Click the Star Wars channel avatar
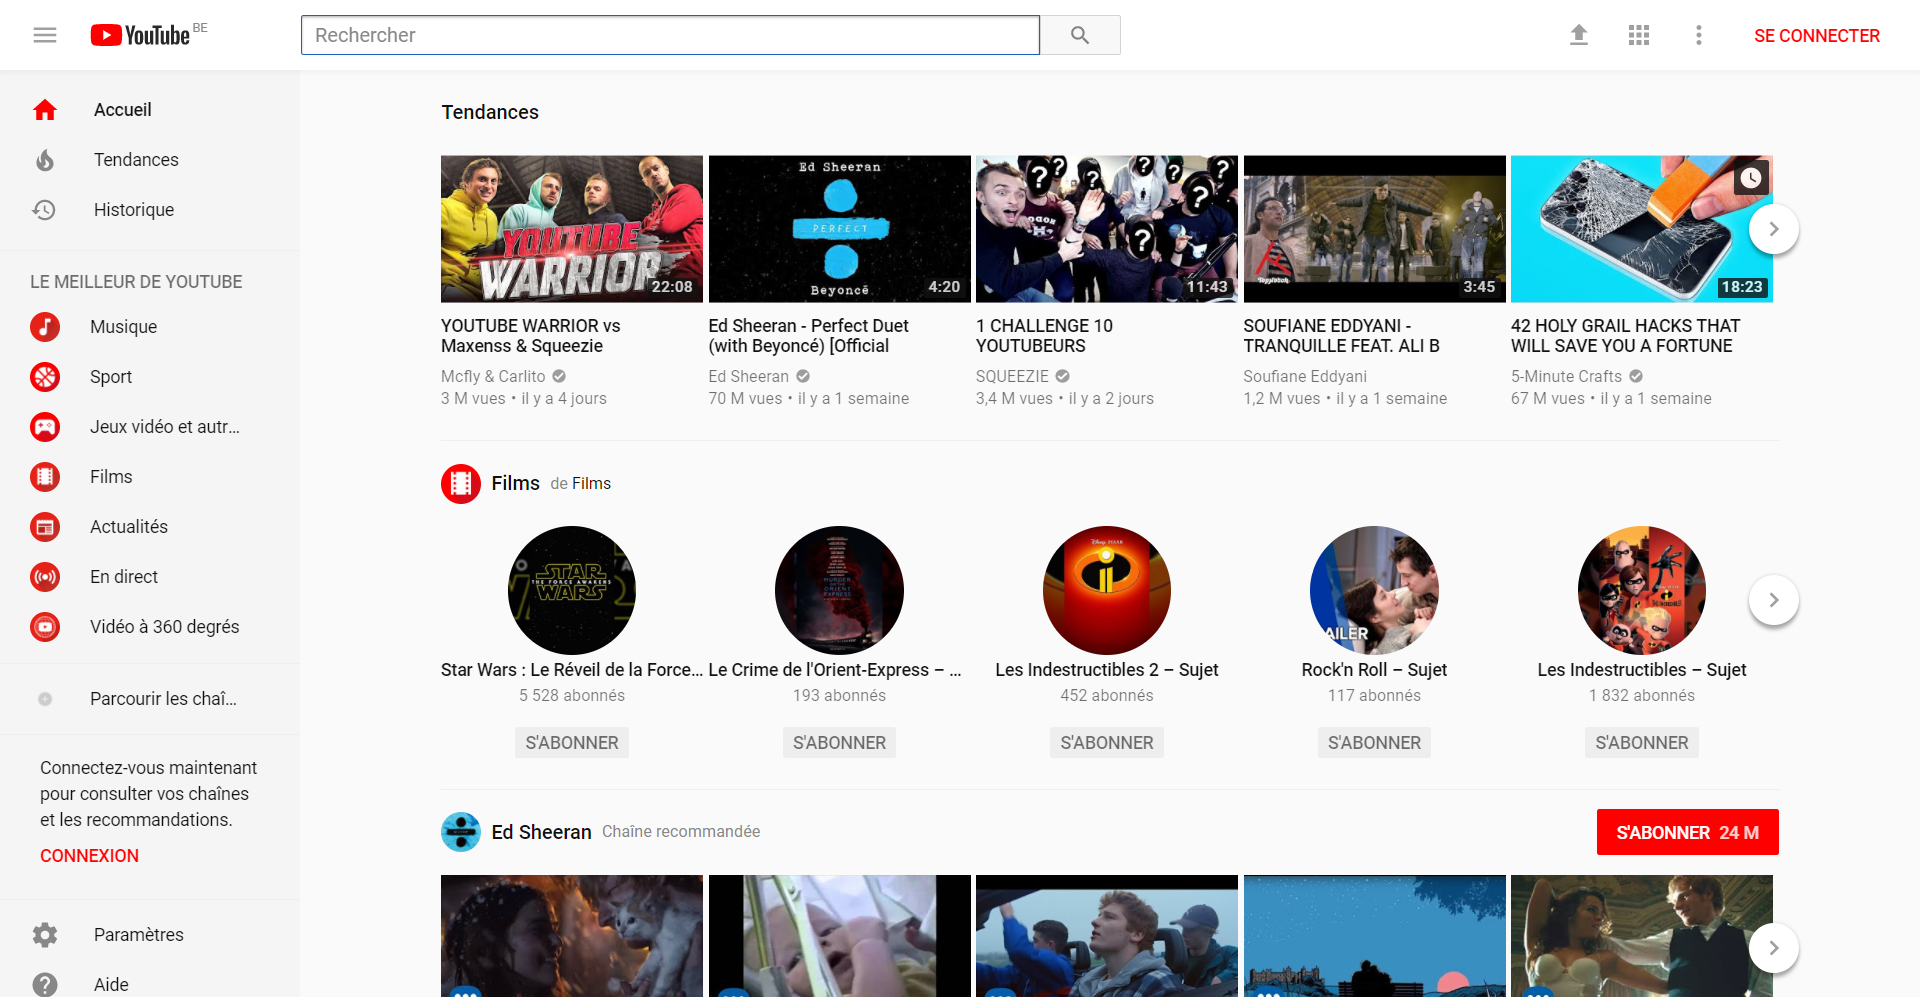The image size is (1920, 997). [x=572, y=590]
